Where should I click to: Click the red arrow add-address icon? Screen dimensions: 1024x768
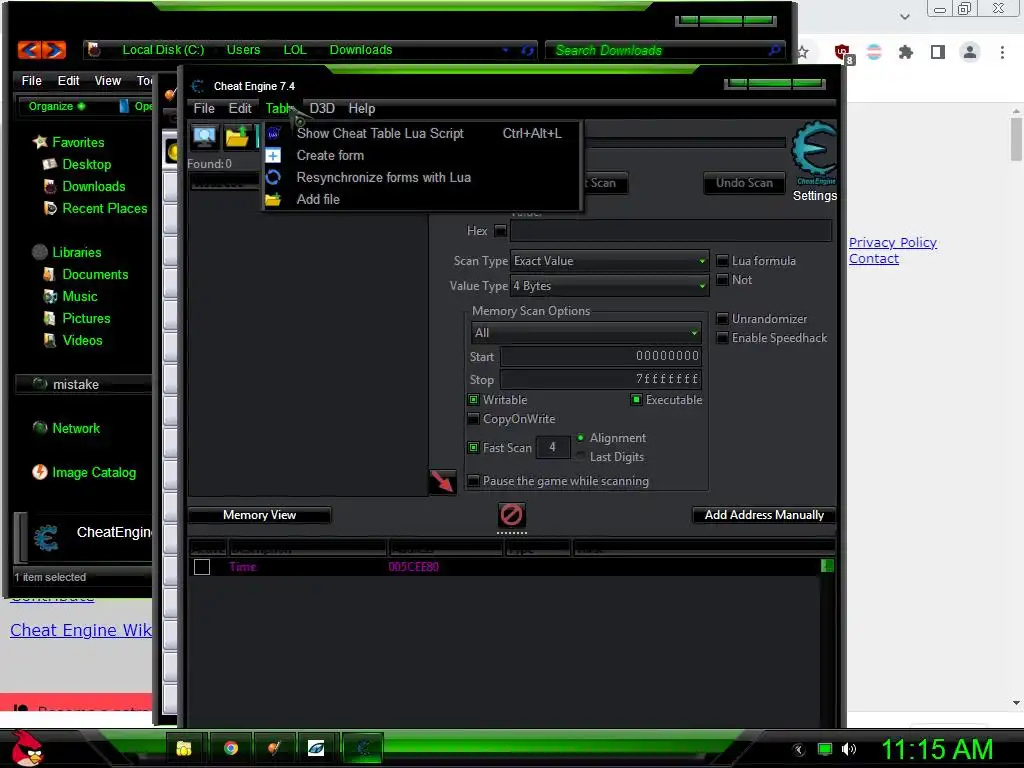point(442,481)
